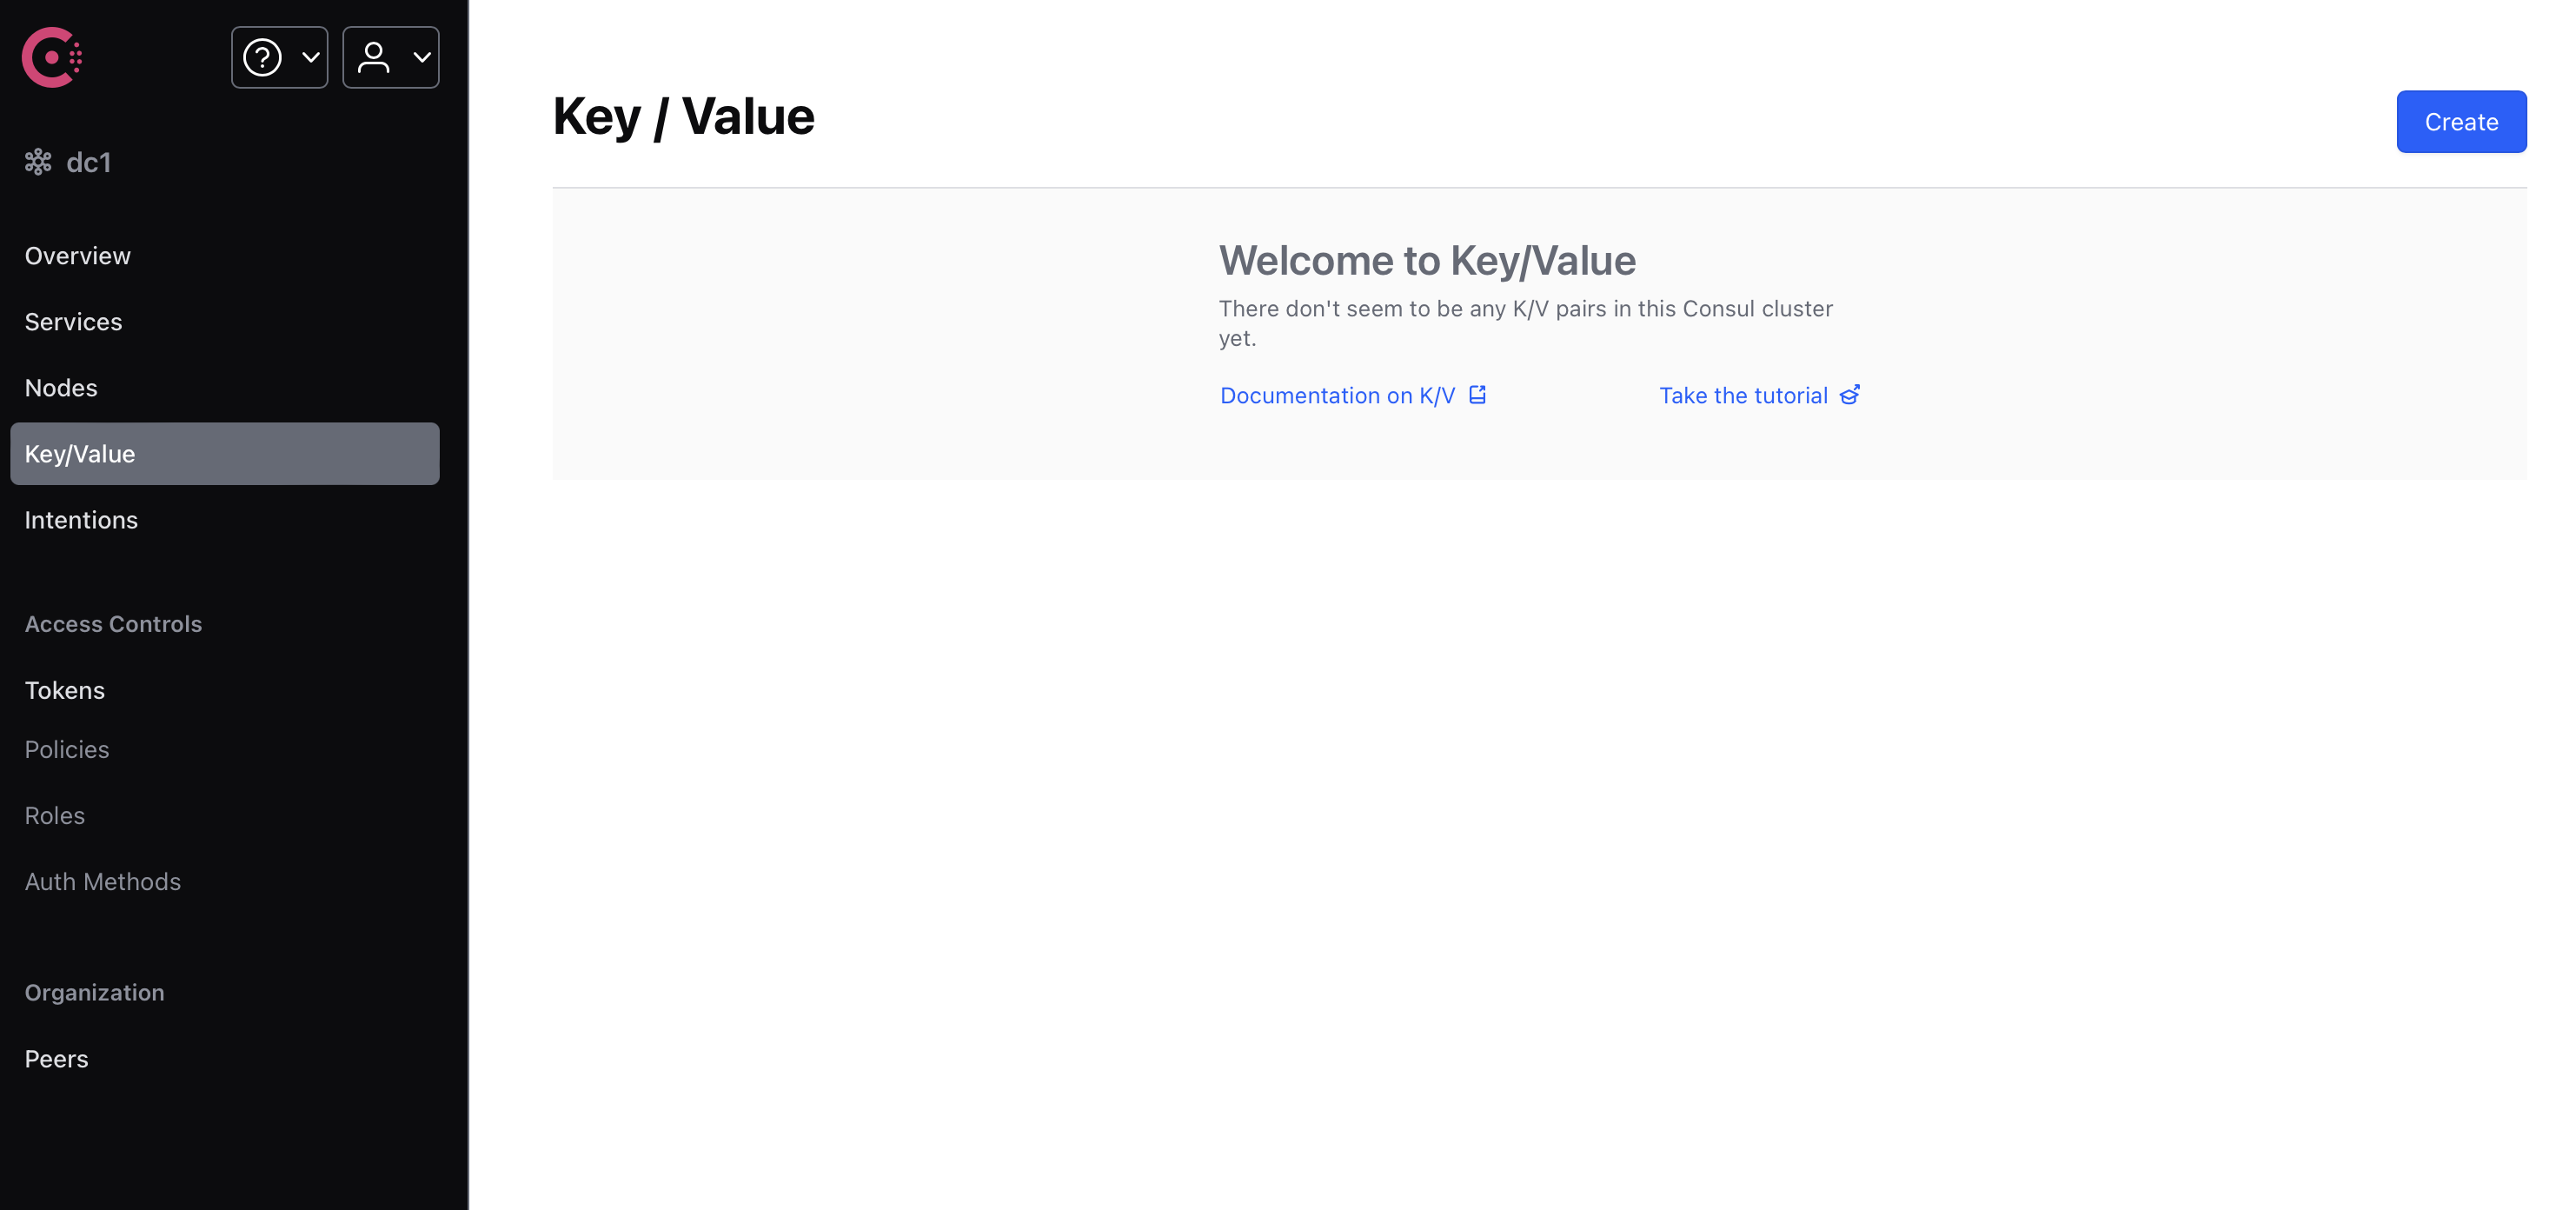Open the Help menu dropdown
This screenshot has height=1210, width=2576.
280,57
